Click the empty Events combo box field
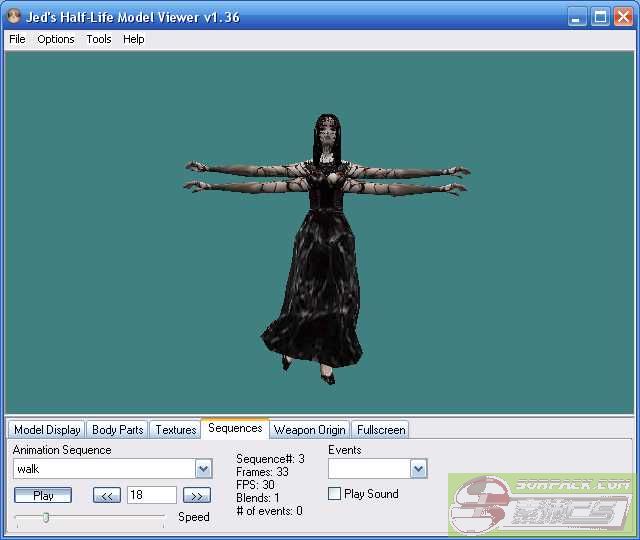 (x=369, y=469)
